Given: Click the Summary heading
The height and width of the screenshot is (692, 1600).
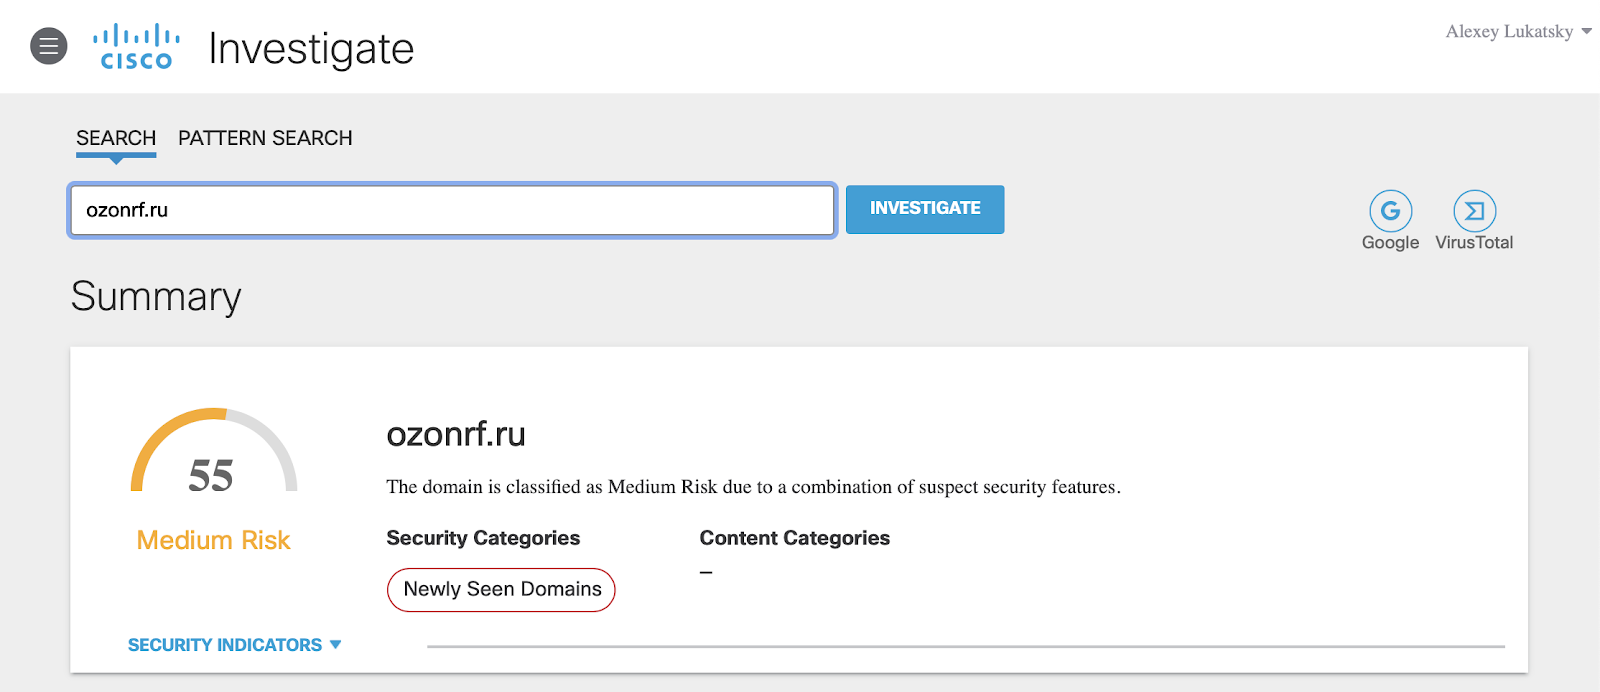Looking at the screenshot, I should [156, 296].
